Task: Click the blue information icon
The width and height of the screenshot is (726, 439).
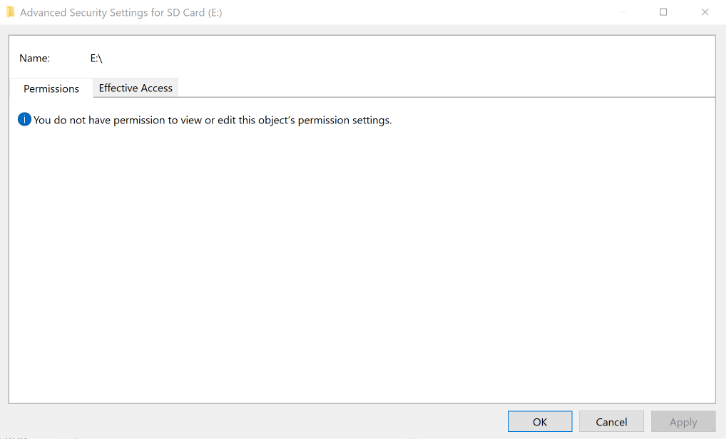Action: (25, 119)
